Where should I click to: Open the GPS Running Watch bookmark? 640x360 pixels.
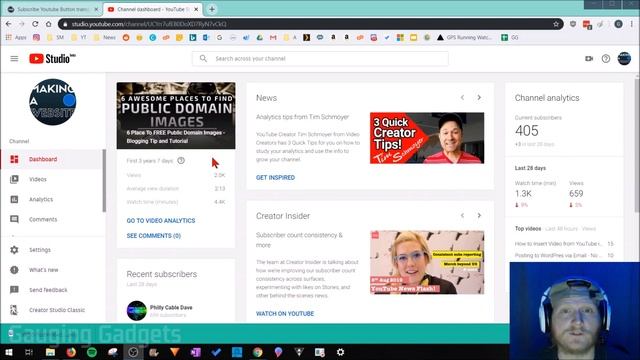[464, 38]
